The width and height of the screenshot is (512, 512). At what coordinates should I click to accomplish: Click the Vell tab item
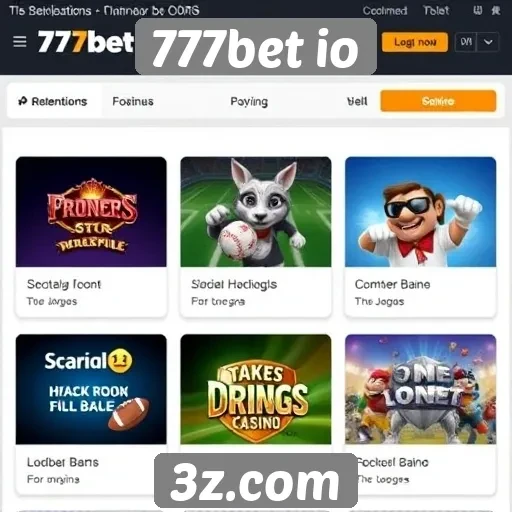357,101
